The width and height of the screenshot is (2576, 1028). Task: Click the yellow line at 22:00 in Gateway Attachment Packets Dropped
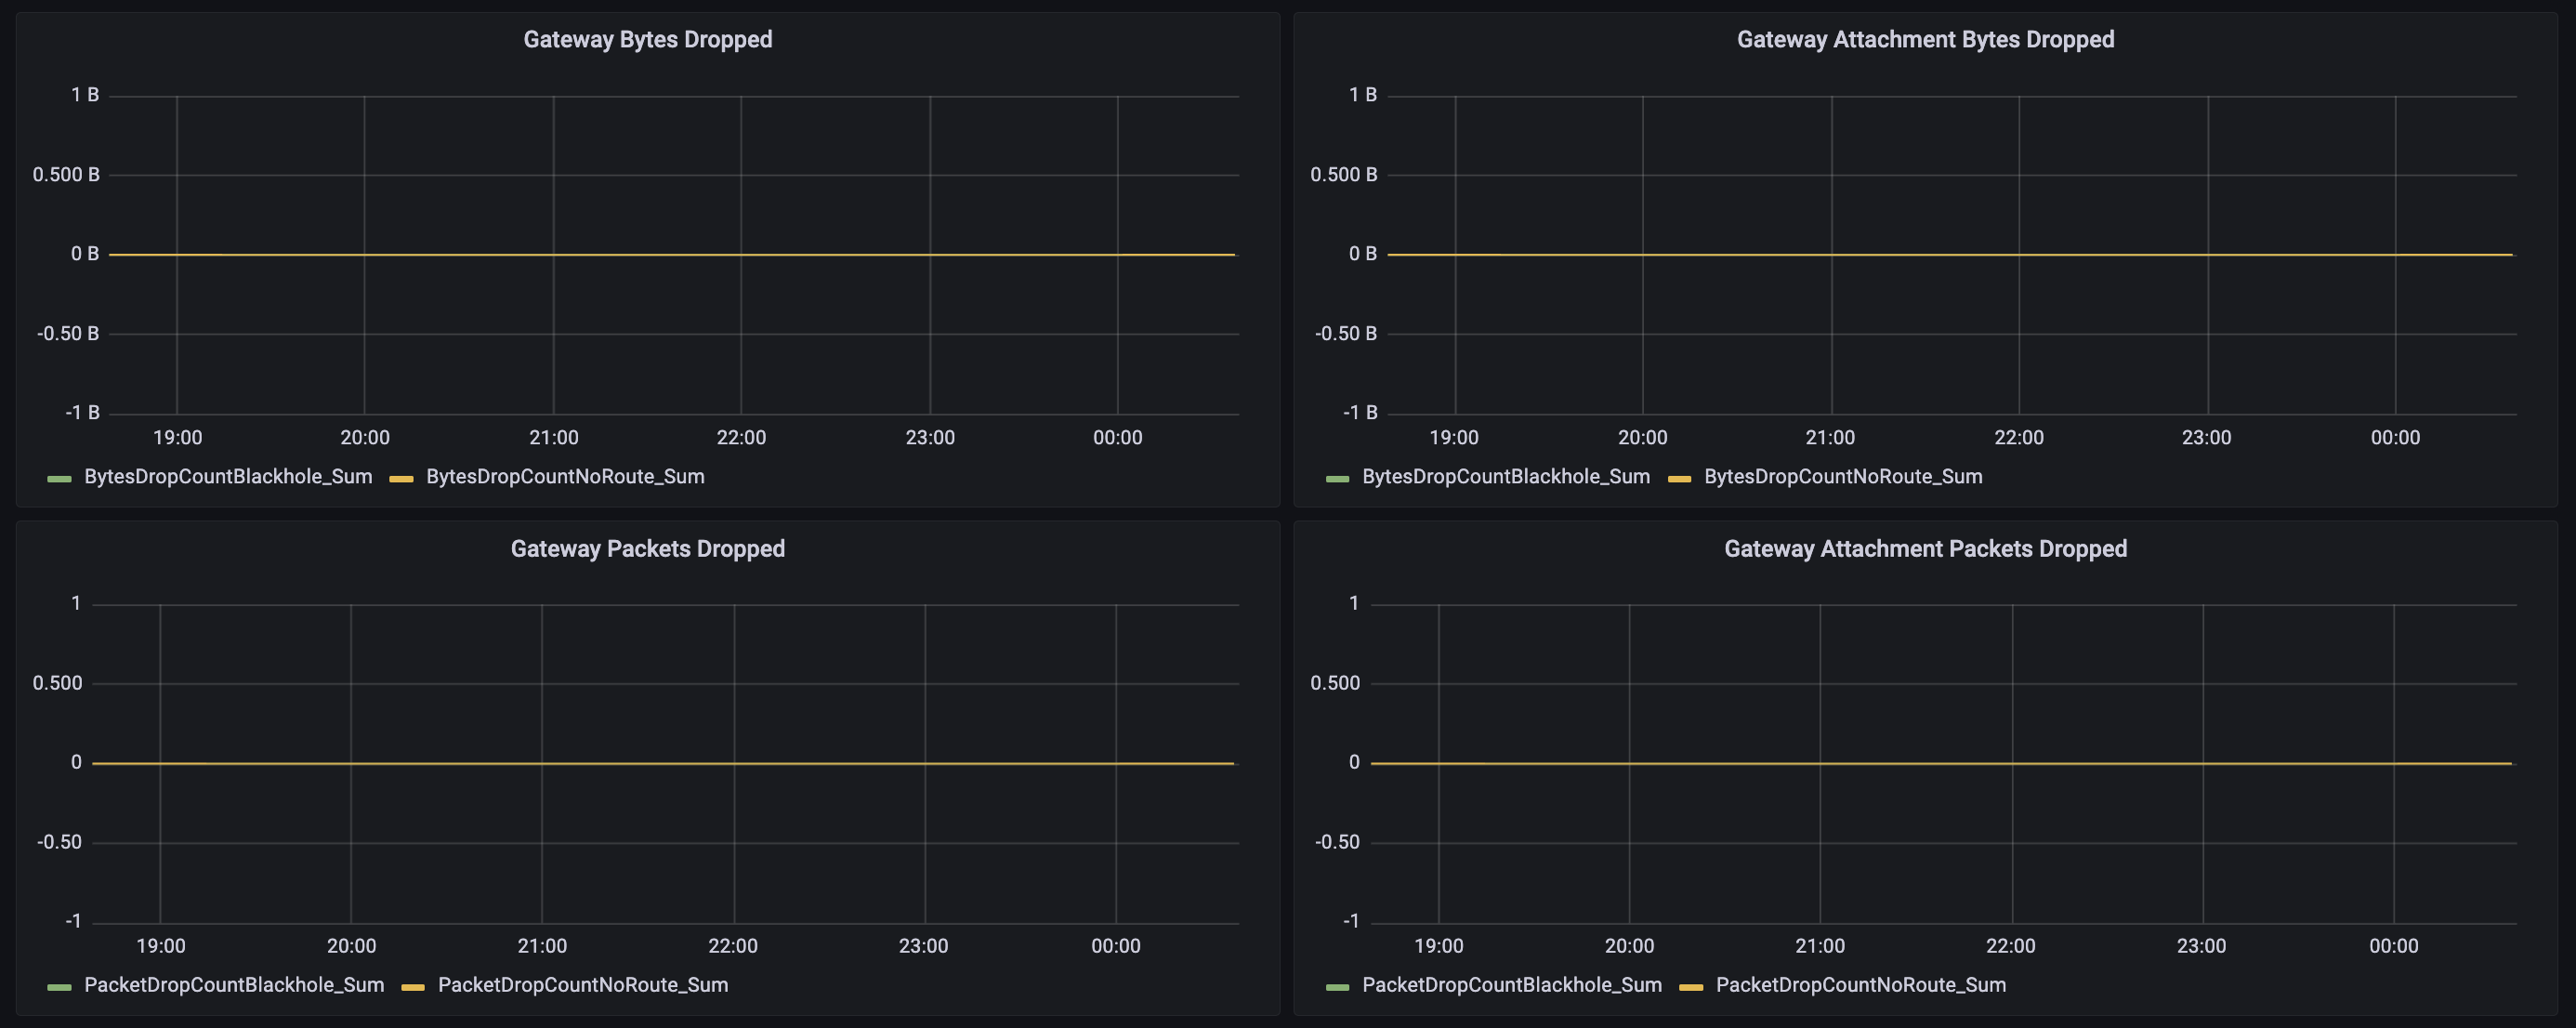pos(2011,763)
